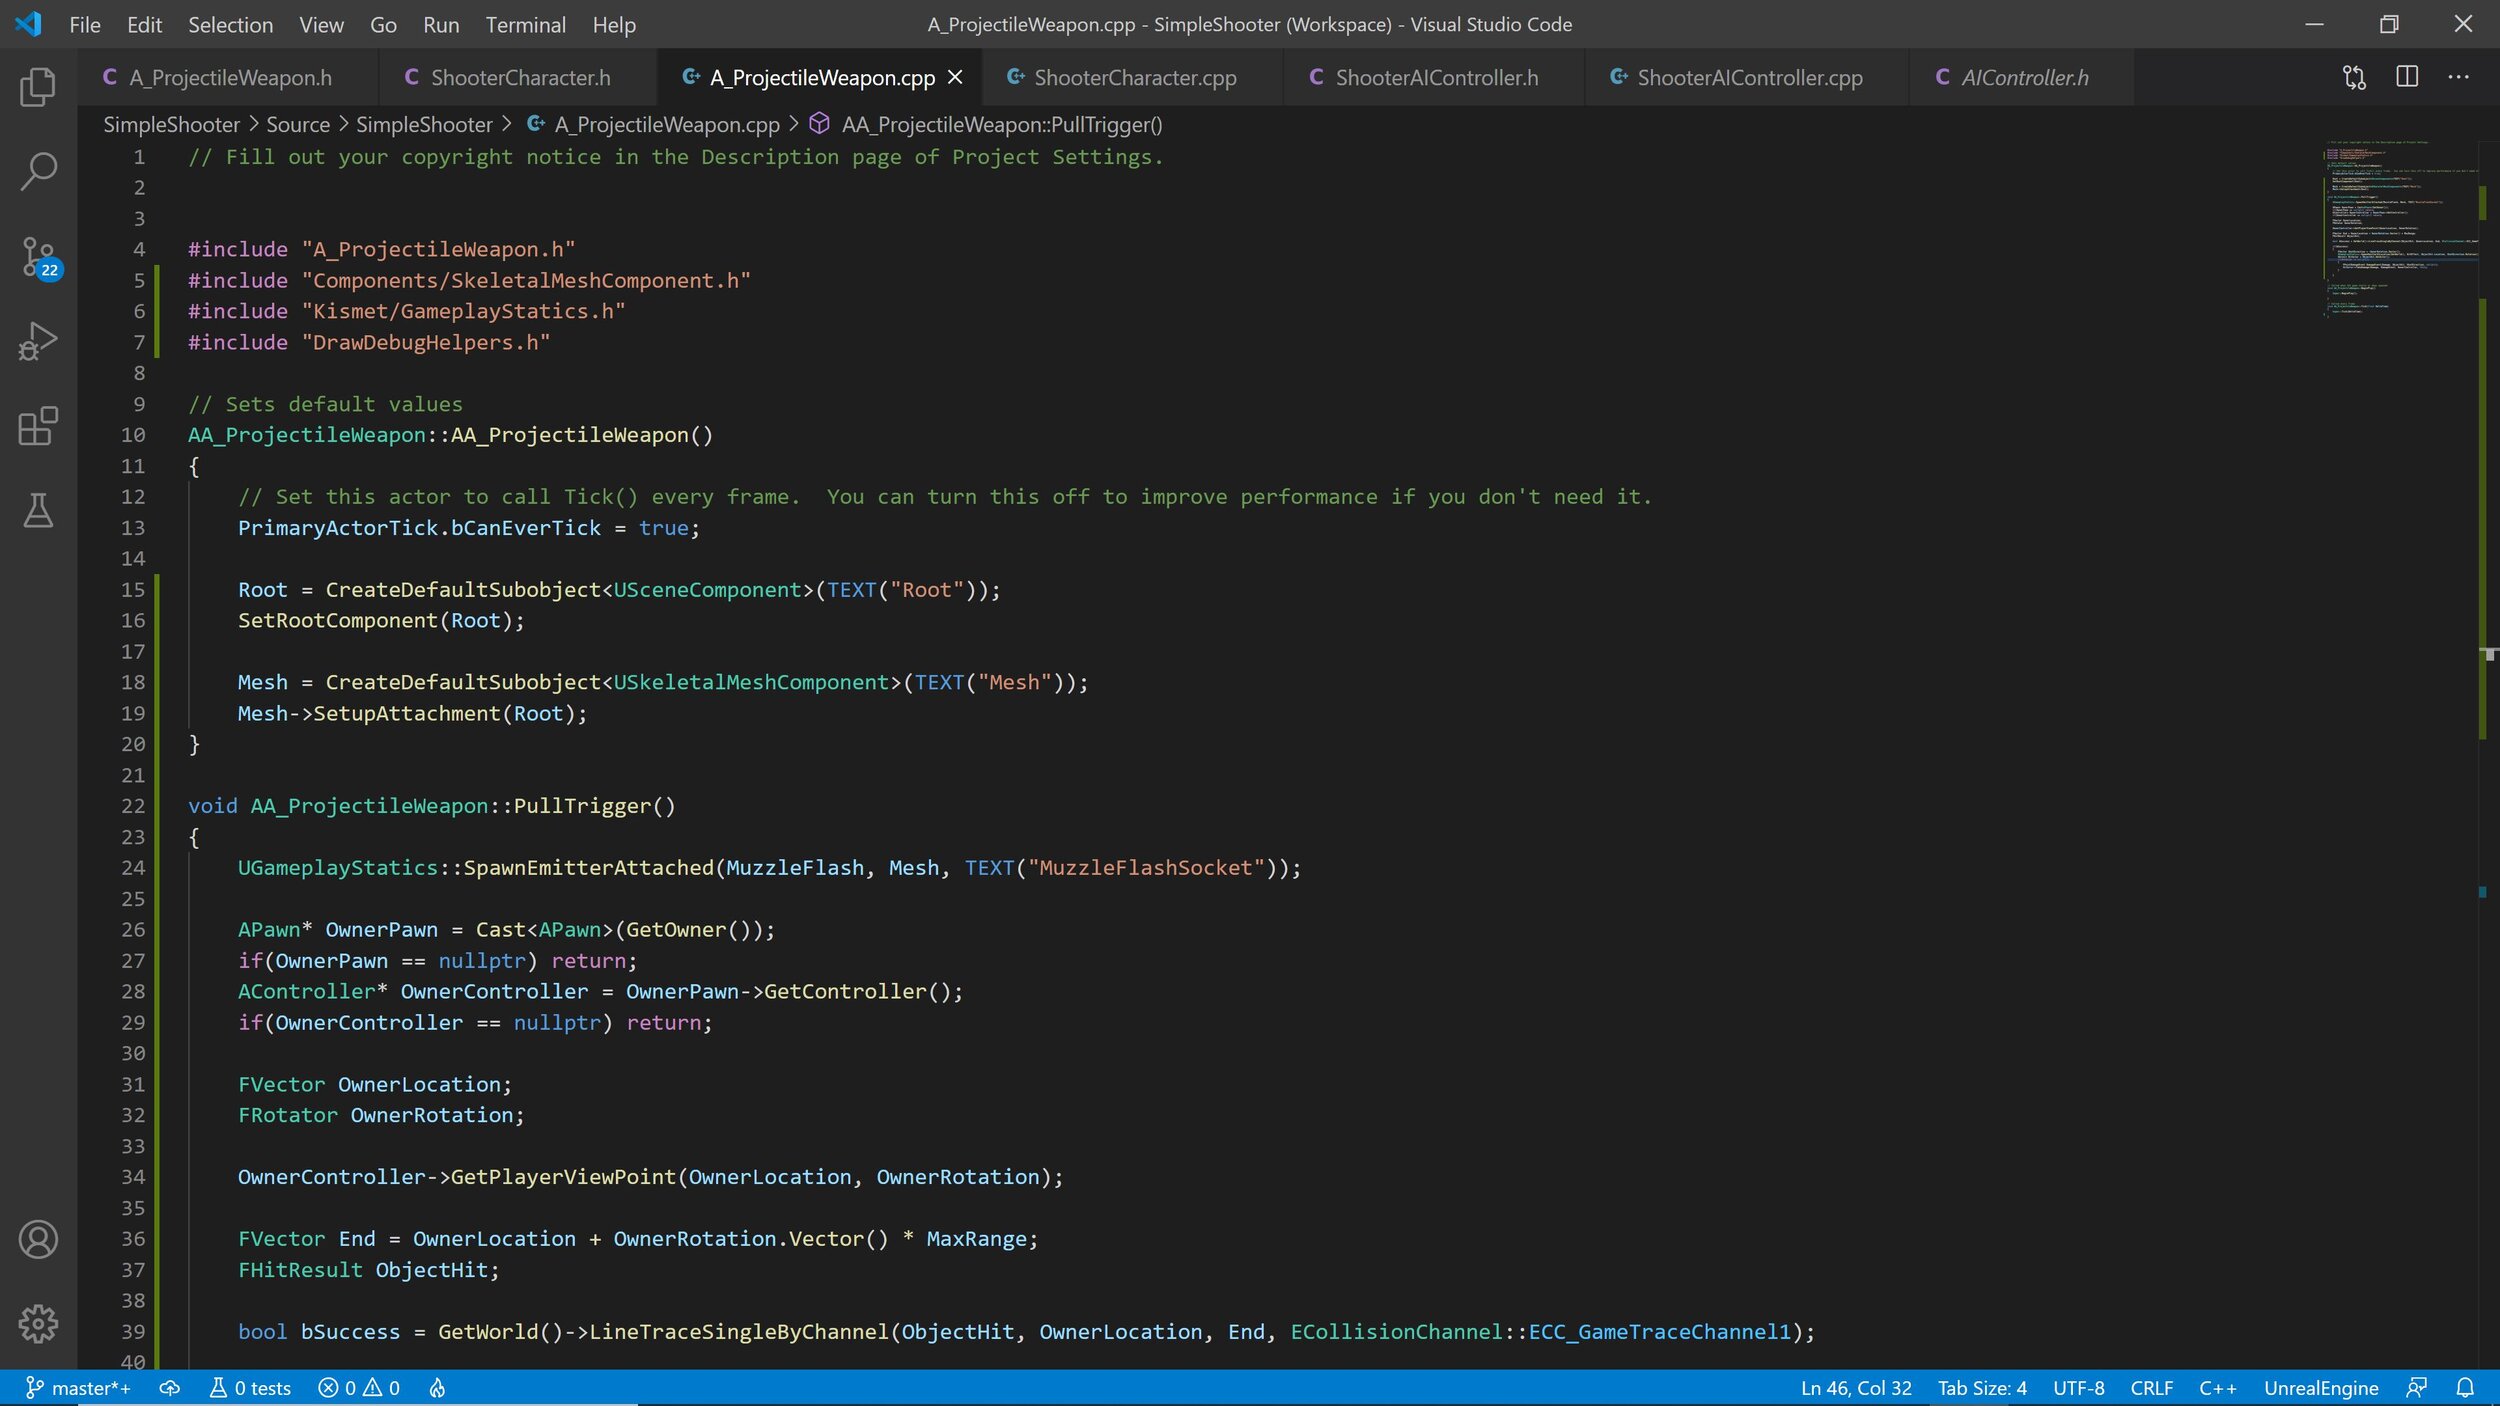2500x1406 pixels.
Task: Open problems panel via errors and warnings count
Action: point(359,1388)
